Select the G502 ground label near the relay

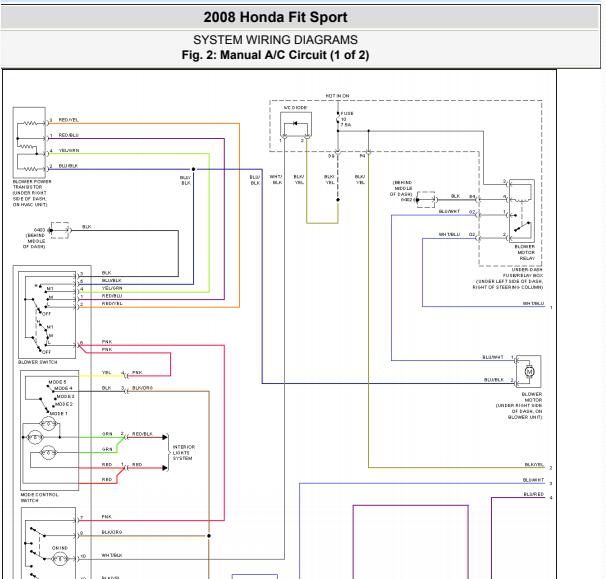click(406, 200)
